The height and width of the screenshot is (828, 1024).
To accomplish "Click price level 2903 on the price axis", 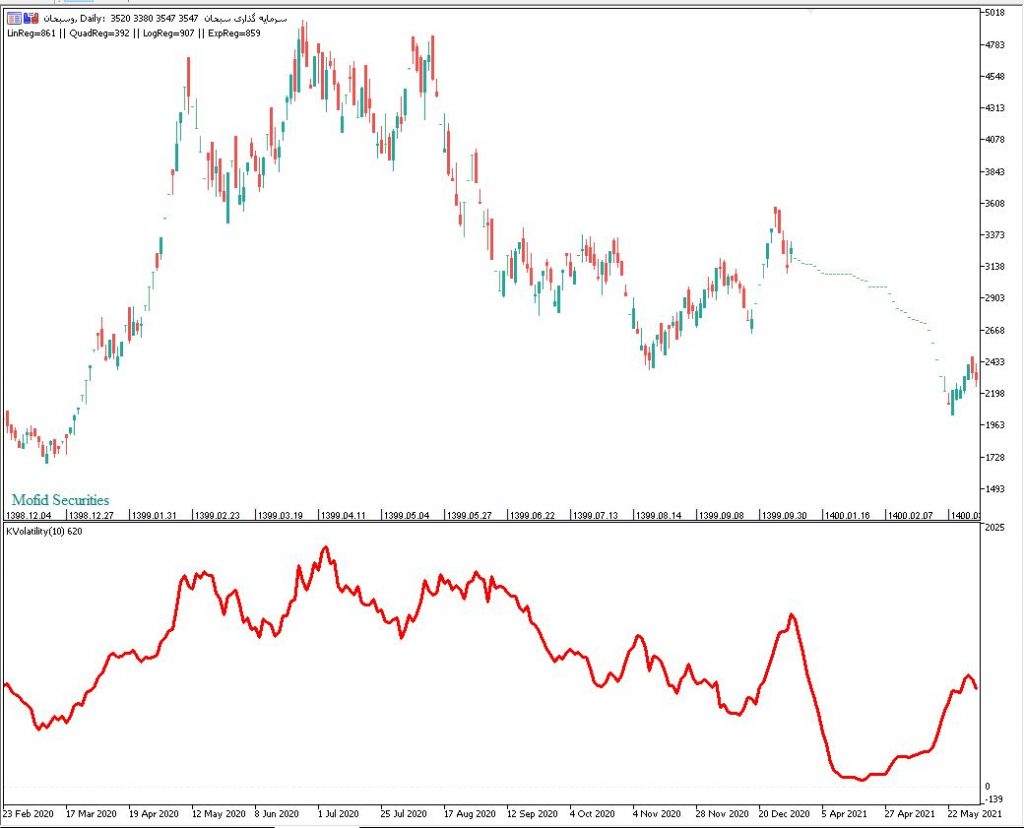I will point(995,298).
